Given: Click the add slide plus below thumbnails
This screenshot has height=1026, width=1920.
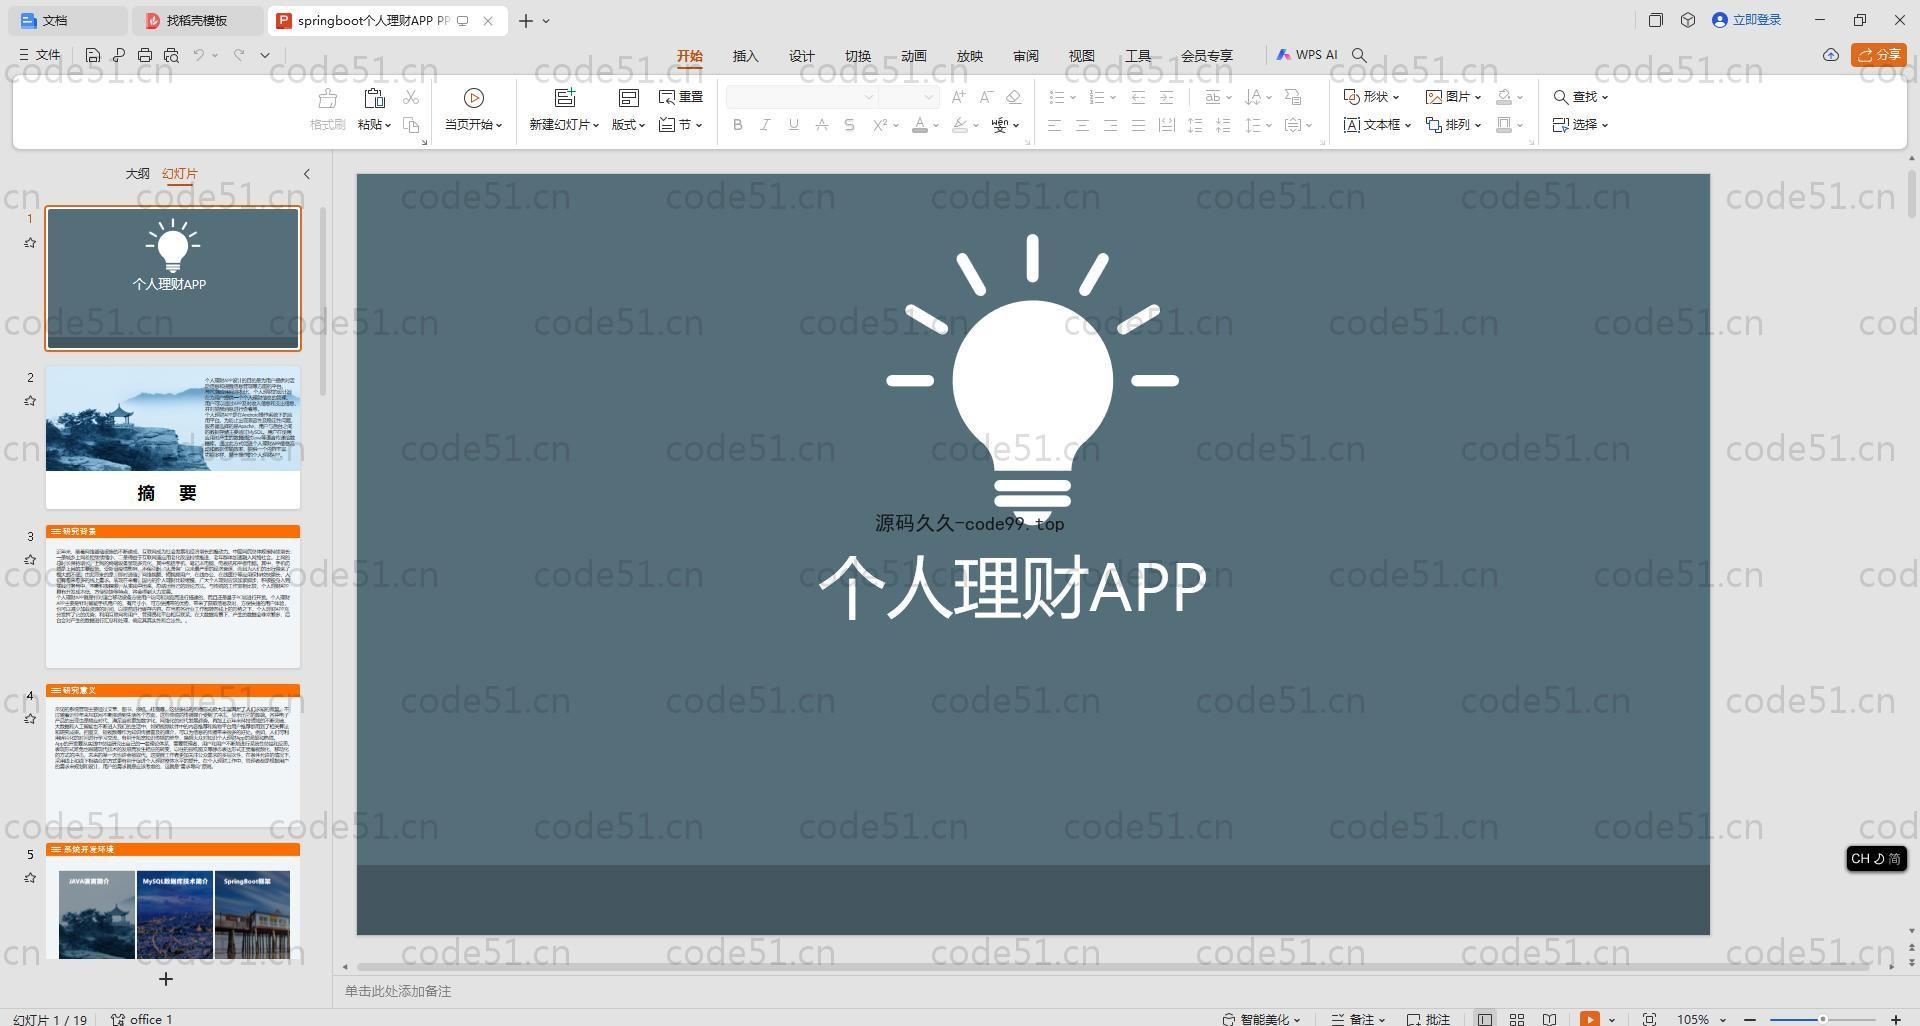Looking at the screenshot, I should tap(166, 979).
